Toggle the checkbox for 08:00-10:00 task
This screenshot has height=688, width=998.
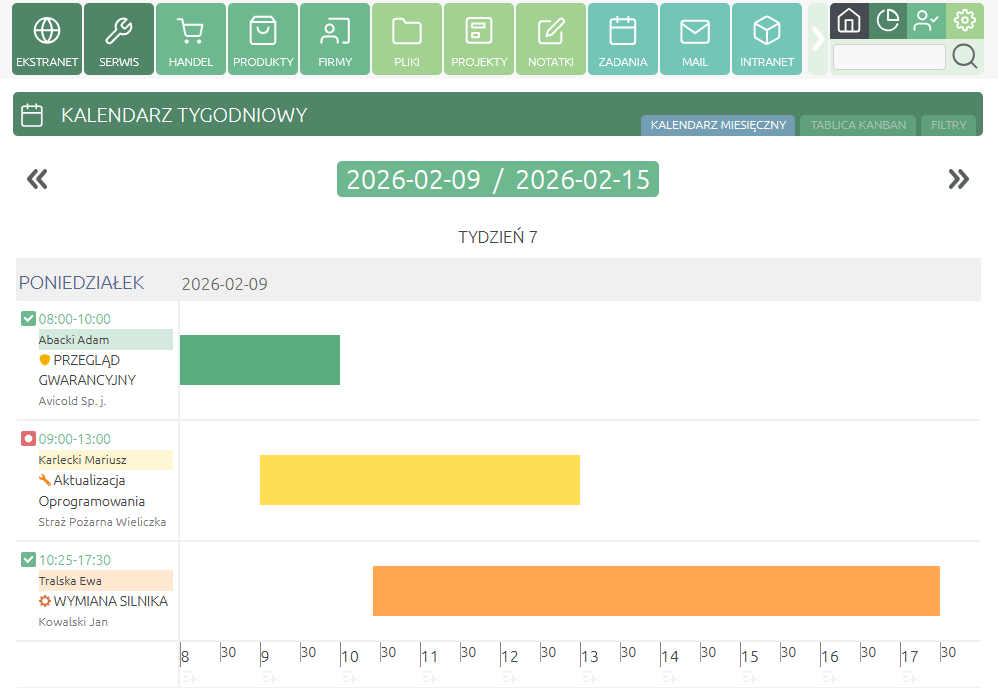(28, 319)
